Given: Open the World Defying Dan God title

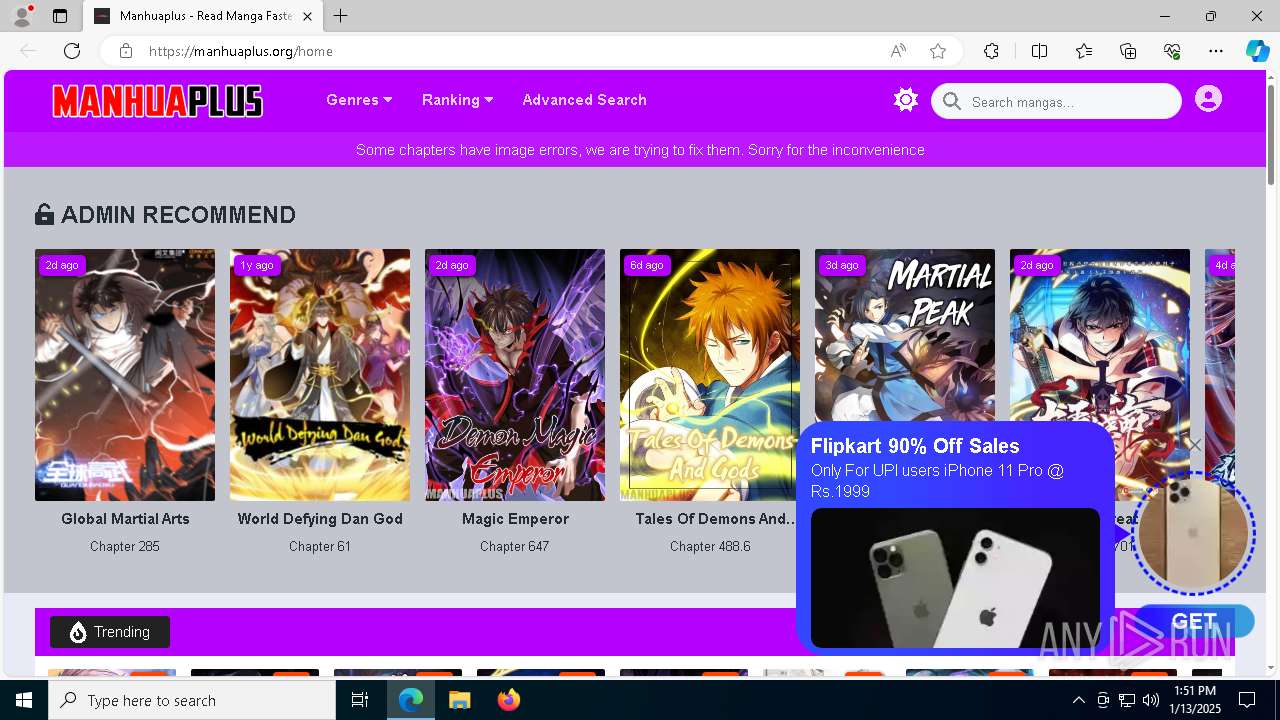Looking at the screenshot, I should pos(320,519).
